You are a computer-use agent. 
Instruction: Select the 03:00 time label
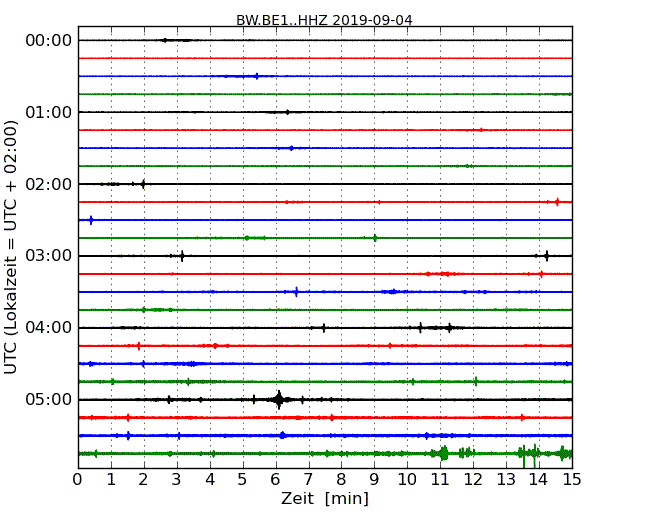[x=49, y=256]
